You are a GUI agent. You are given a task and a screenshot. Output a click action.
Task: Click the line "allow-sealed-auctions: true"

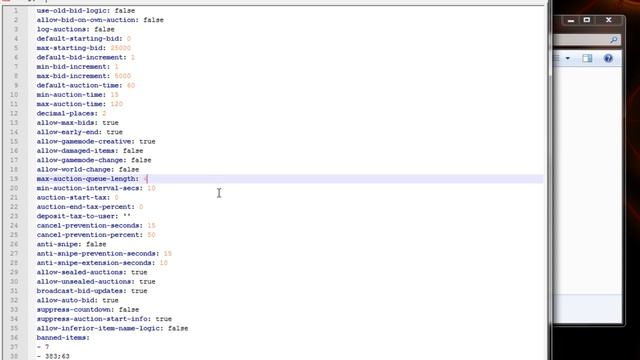click(x=92, y=273)
